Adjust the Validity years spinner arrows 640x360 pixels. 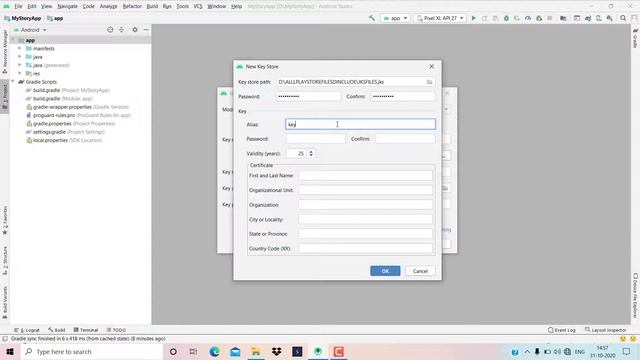tap(311, 153)
